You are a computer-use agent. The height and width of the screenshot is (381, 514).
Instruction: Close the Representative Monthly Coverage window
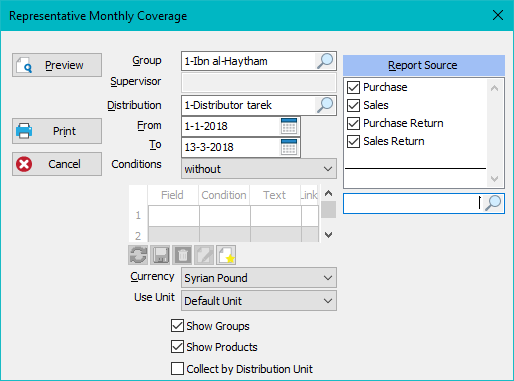click(498, 15)
